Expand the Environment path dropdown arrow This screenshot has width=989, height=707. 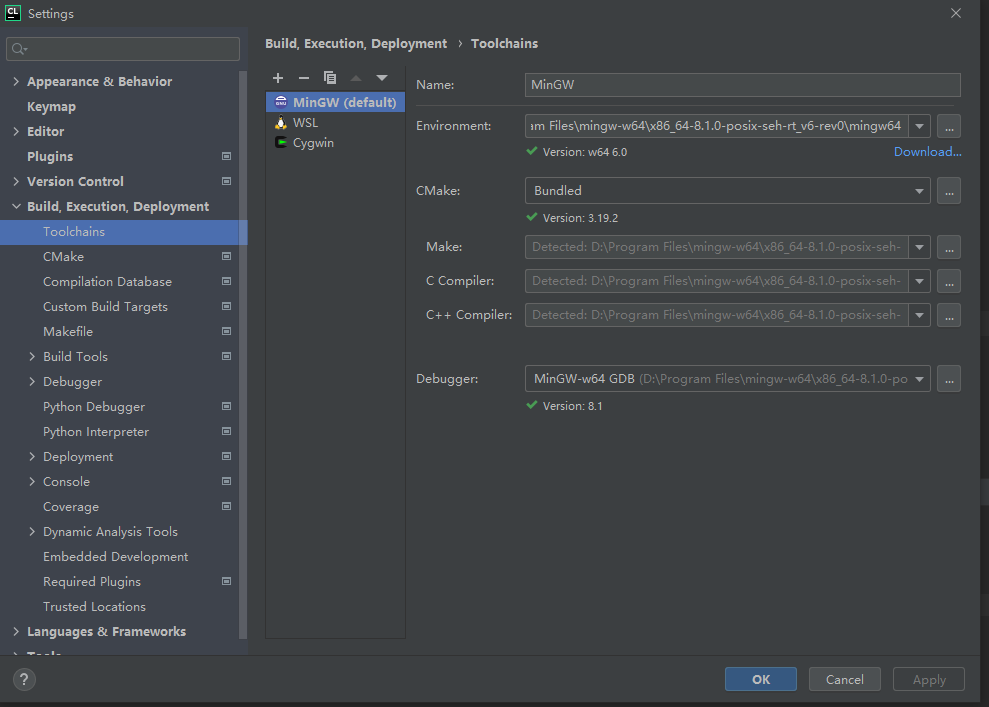[x=919, y=127]
